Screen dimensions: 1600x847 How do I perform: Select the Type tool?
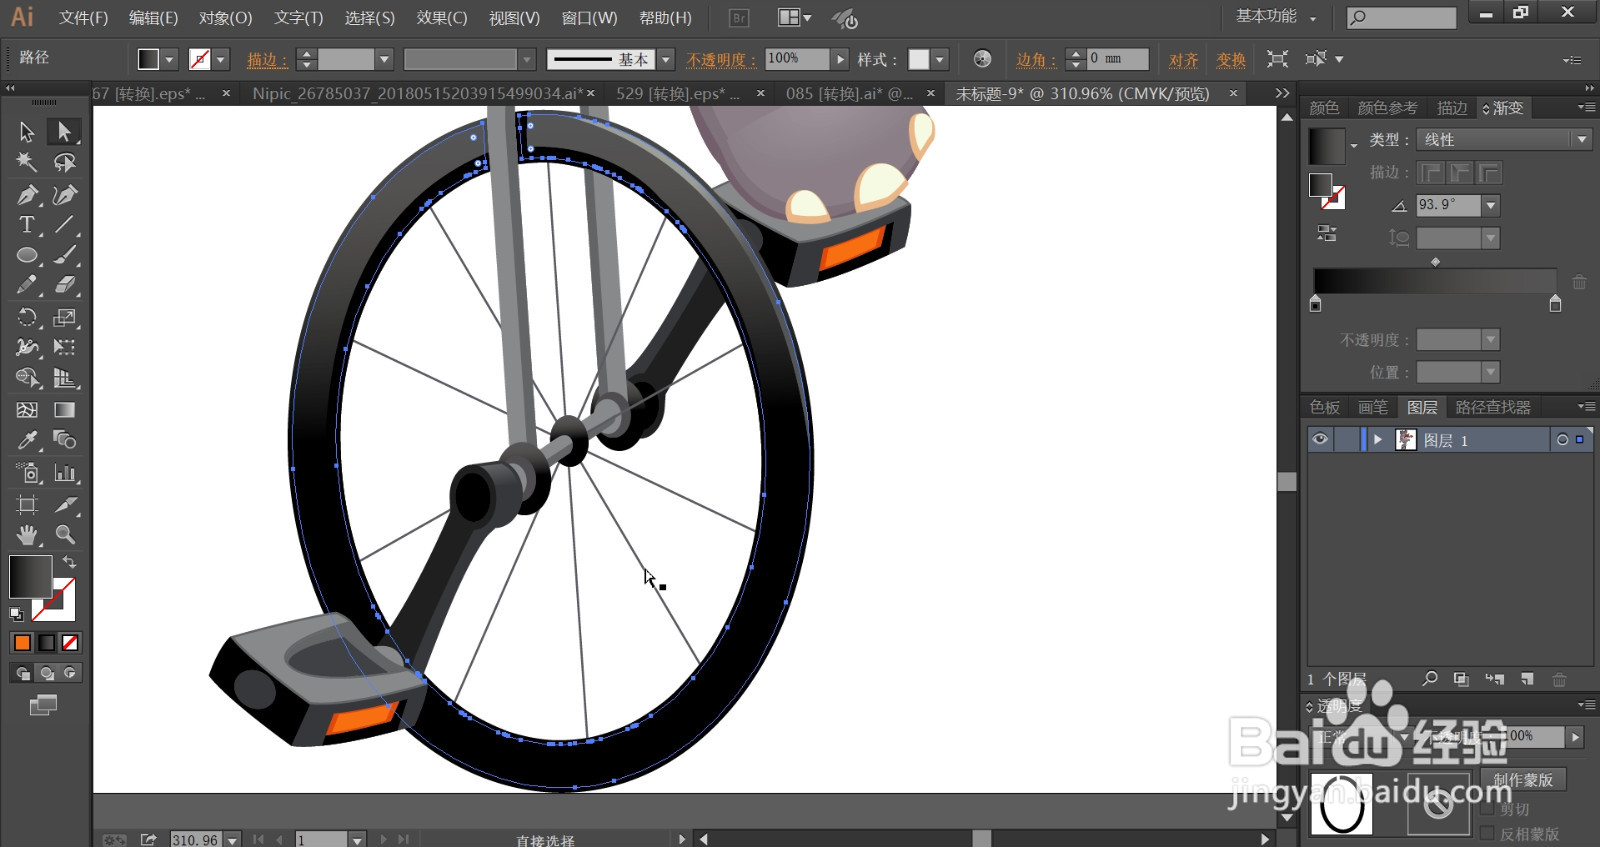27,225
